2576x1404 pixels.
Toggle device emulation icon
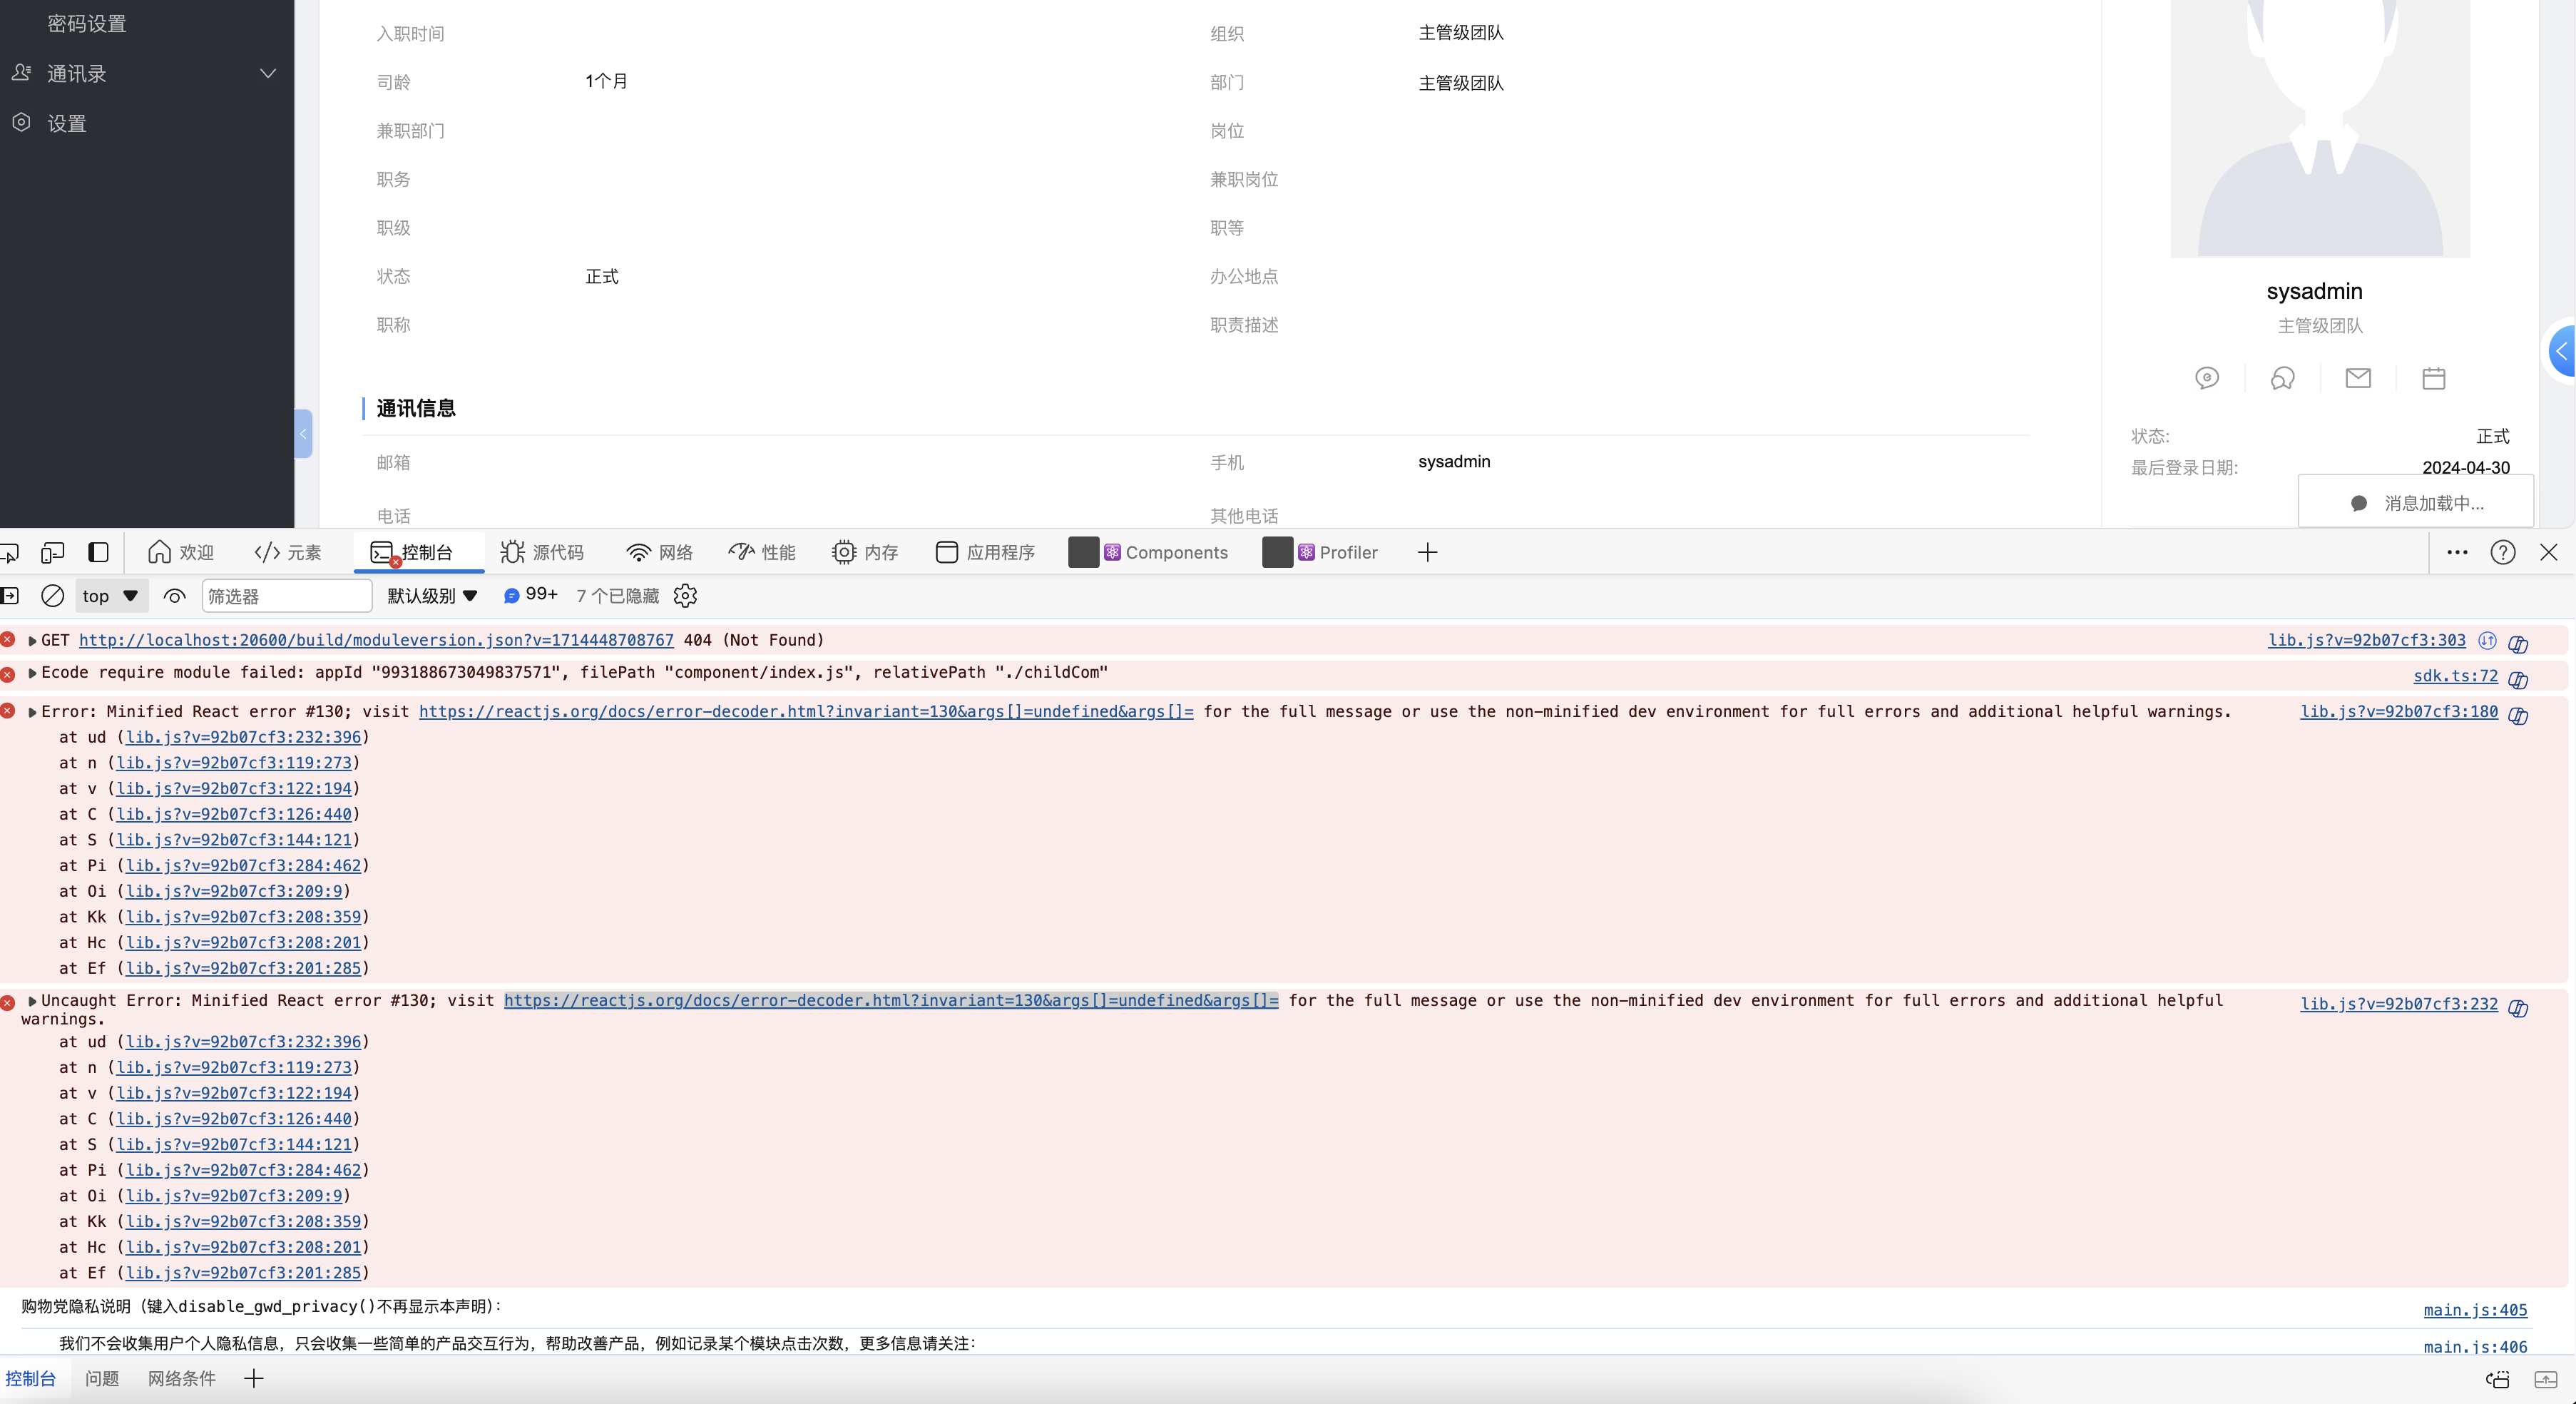pos(53,552)
